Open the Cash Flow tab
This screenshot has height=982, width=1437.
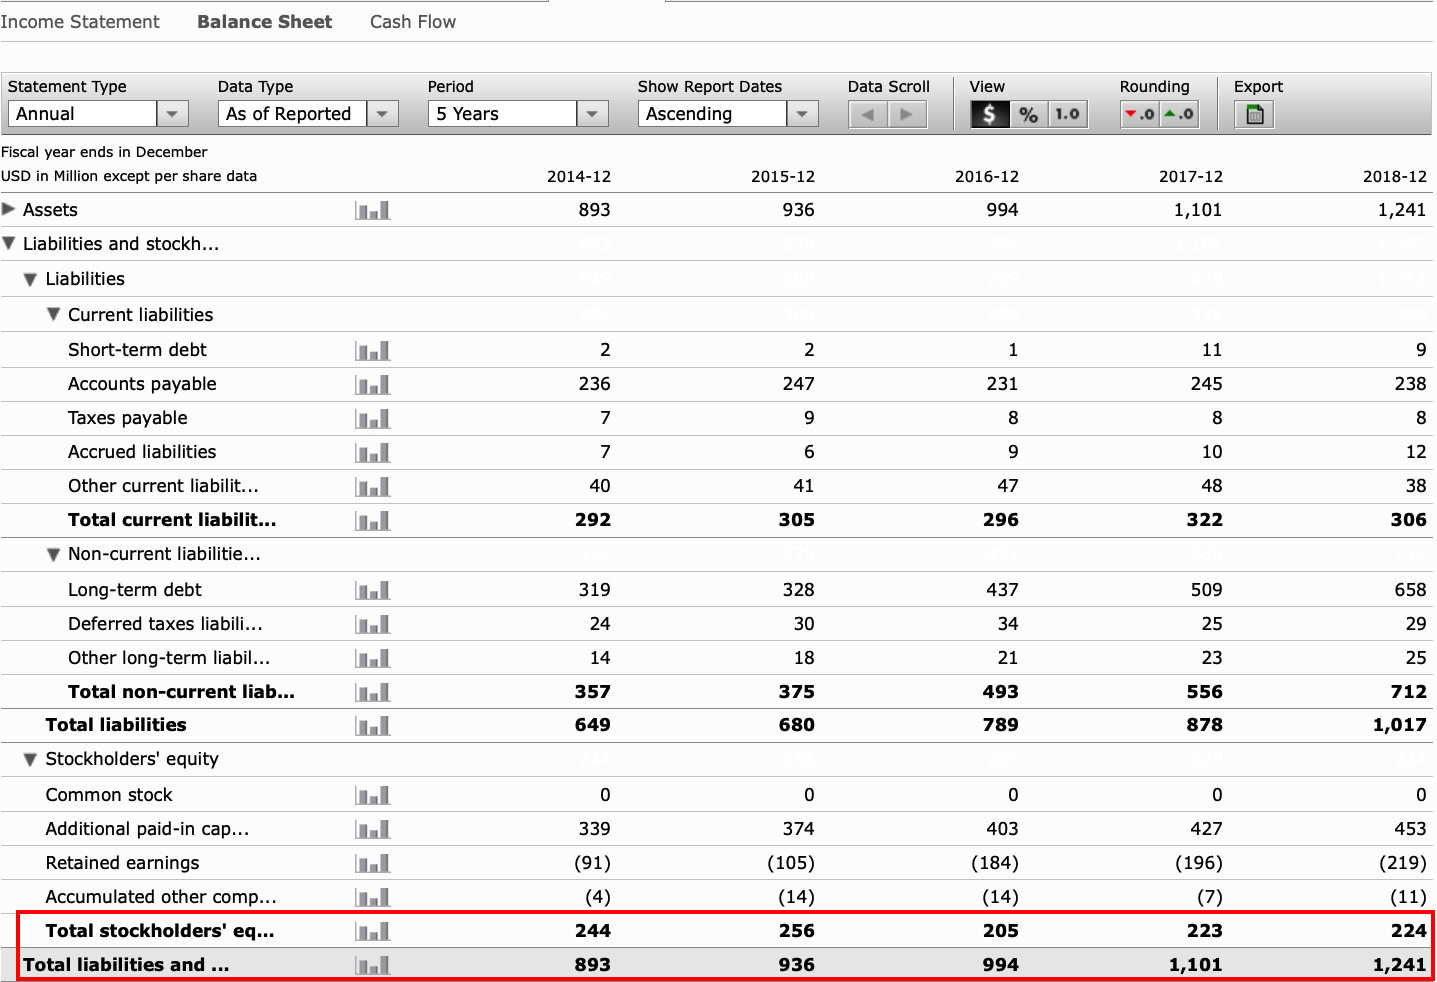click(412, 22)
